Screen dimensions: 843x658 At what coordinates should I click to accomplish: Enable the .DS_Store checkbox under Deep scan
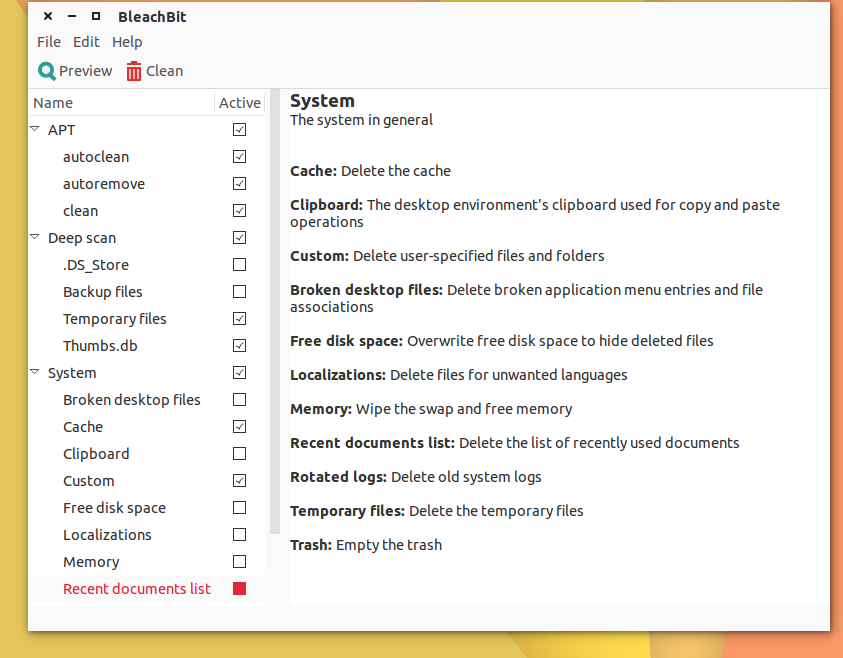tap(239, 264)
